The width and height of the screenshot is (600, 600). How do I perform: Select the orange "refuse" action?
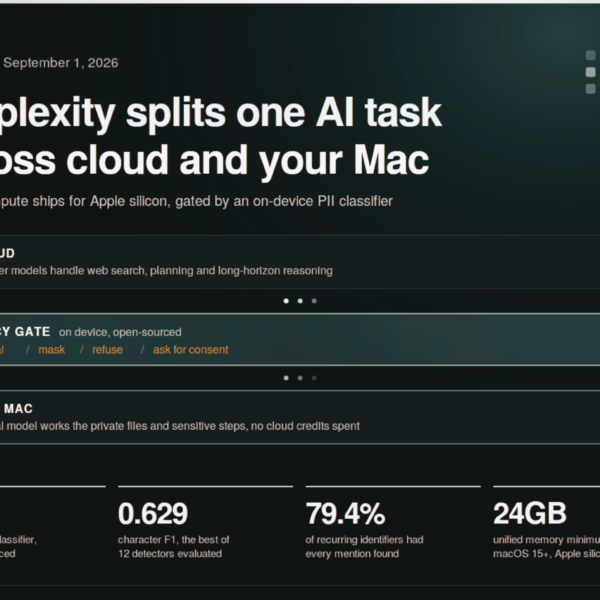(x=108, y=350)
